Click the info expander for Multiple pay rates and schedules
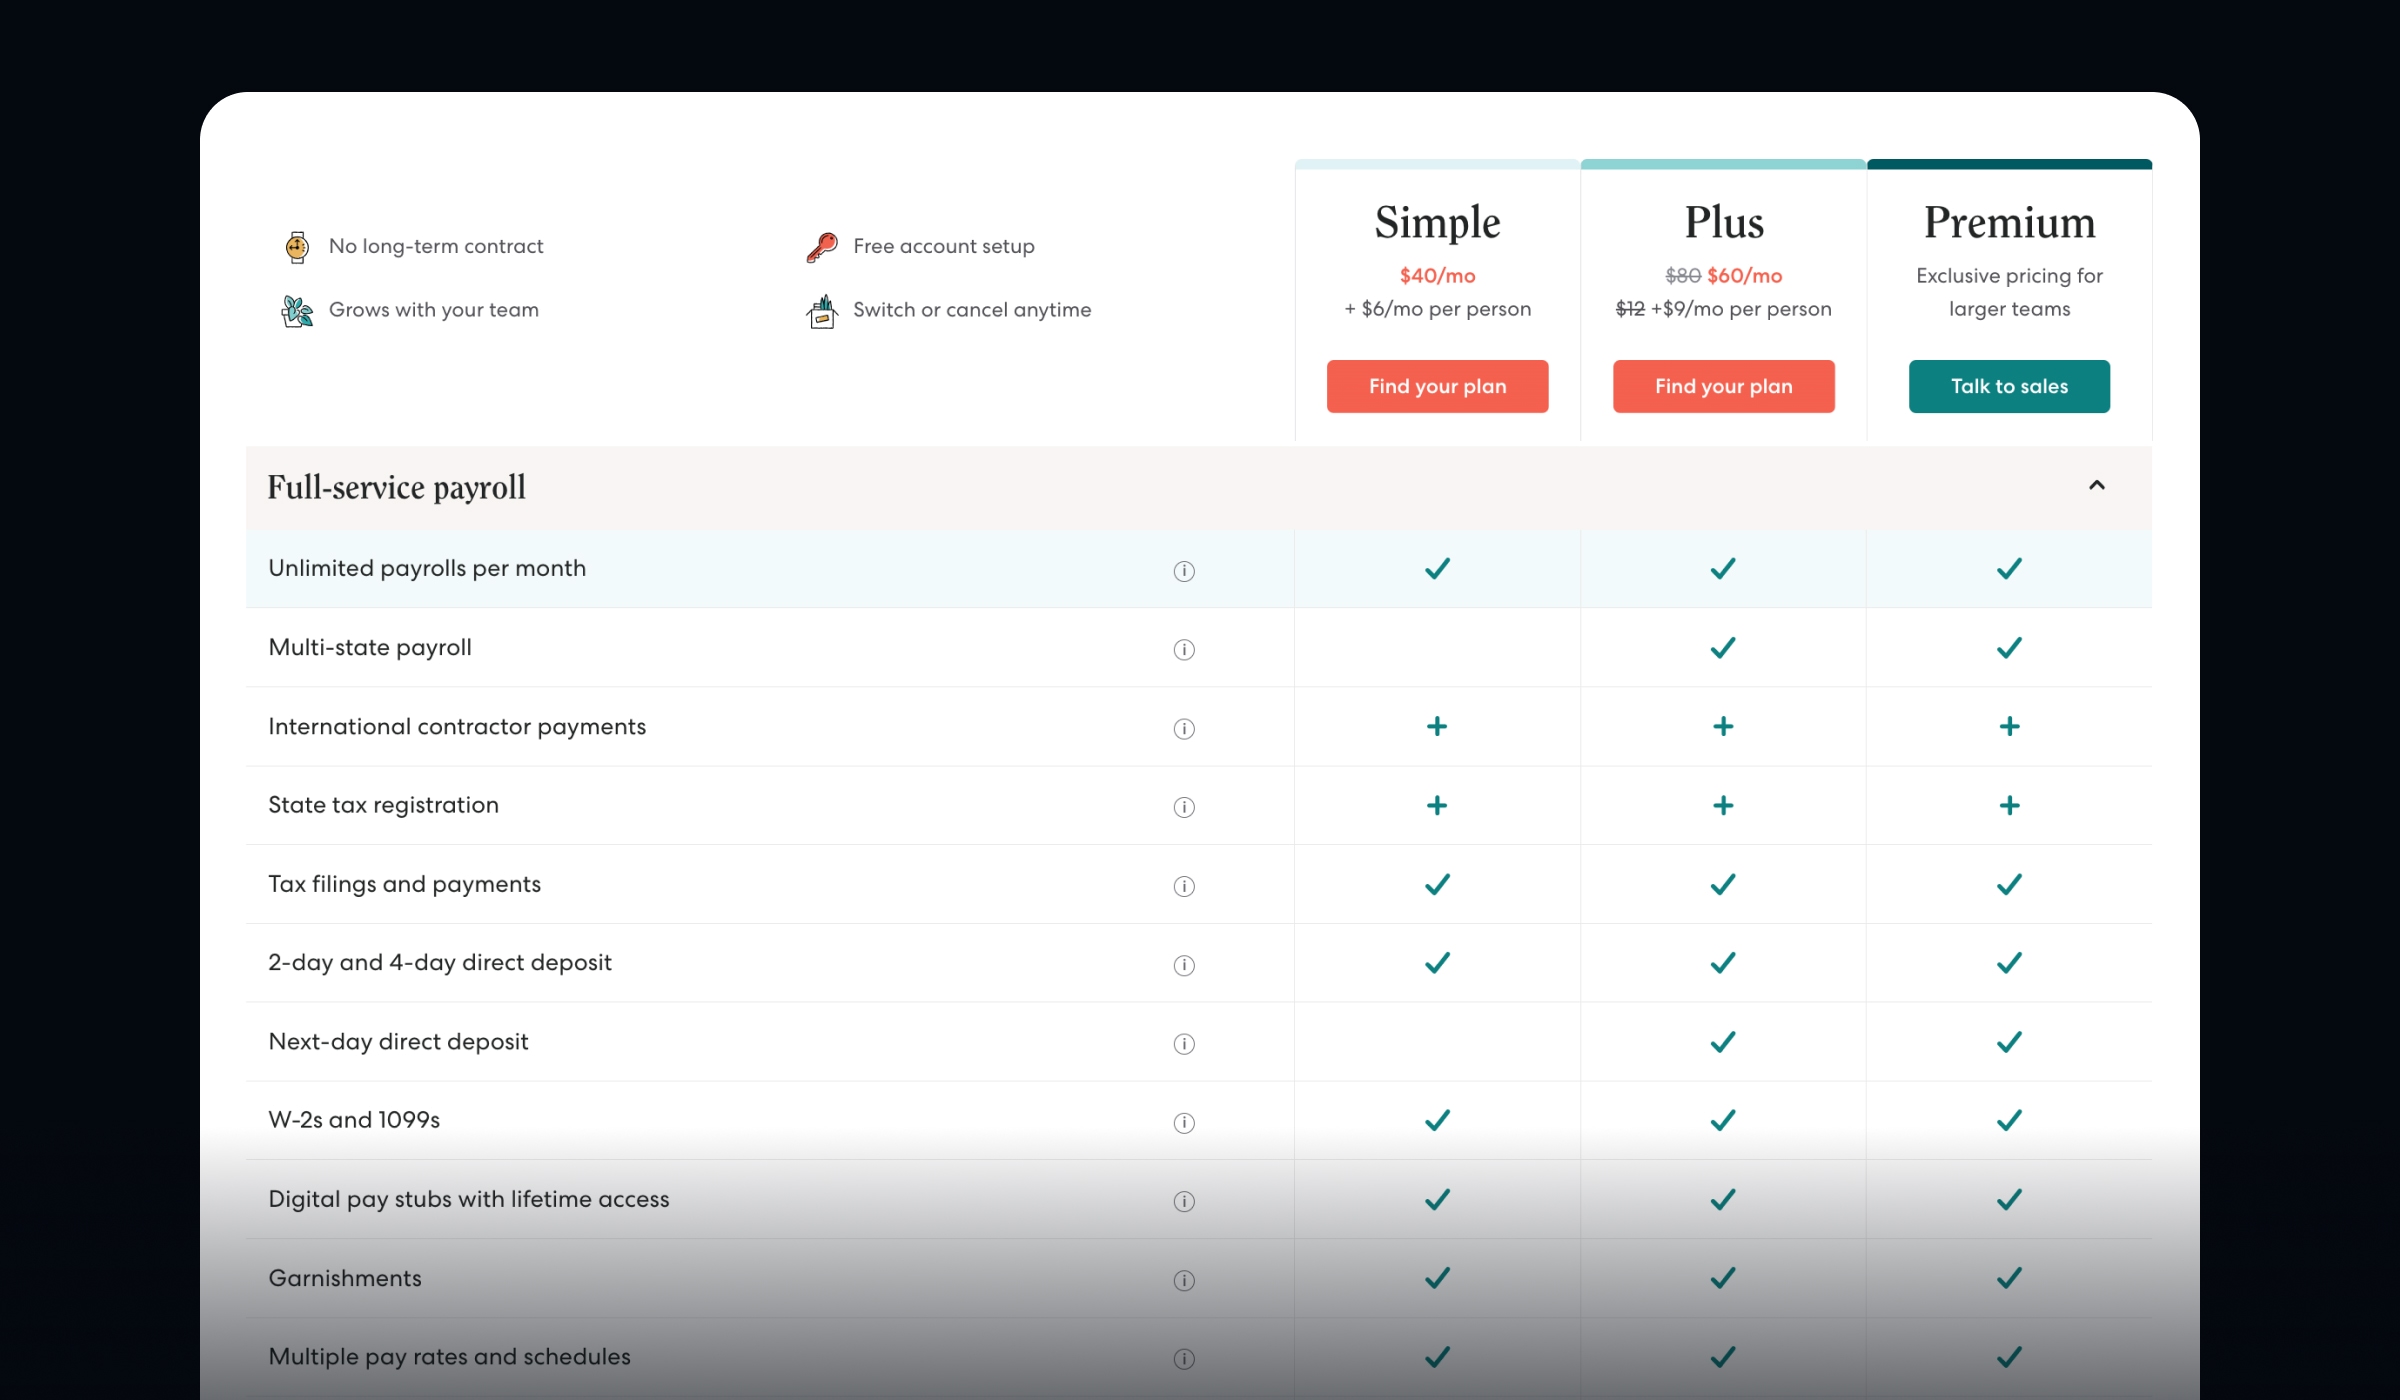 point(1184,1359)
